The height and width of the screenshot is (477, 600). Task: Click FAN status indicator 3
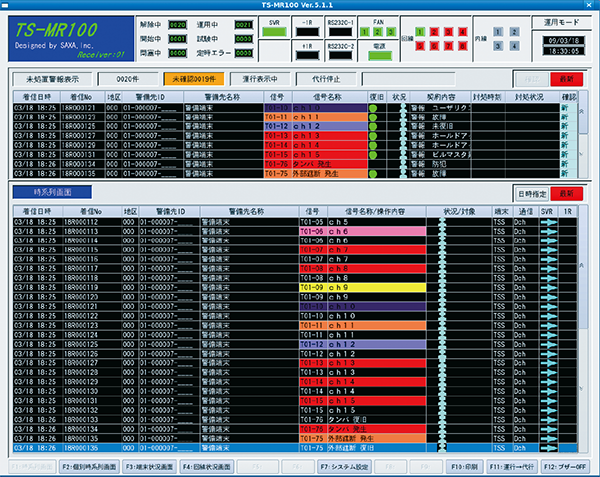point(391,32)
